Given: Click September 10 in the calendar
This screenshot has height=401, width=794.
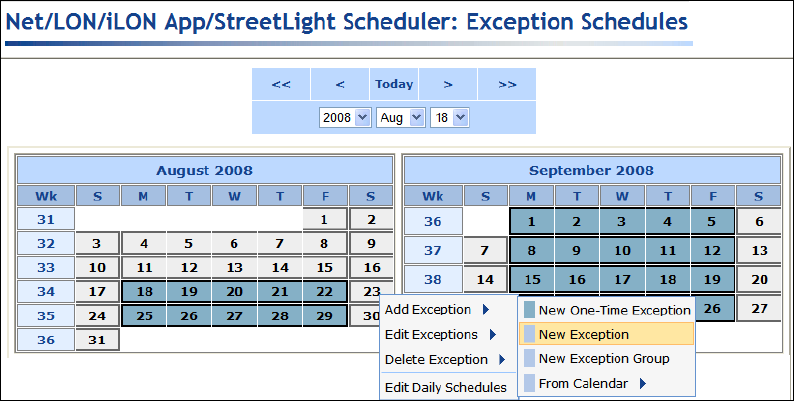Looking at the screenshot, I should pyautogui.click(x=621, y=250).
